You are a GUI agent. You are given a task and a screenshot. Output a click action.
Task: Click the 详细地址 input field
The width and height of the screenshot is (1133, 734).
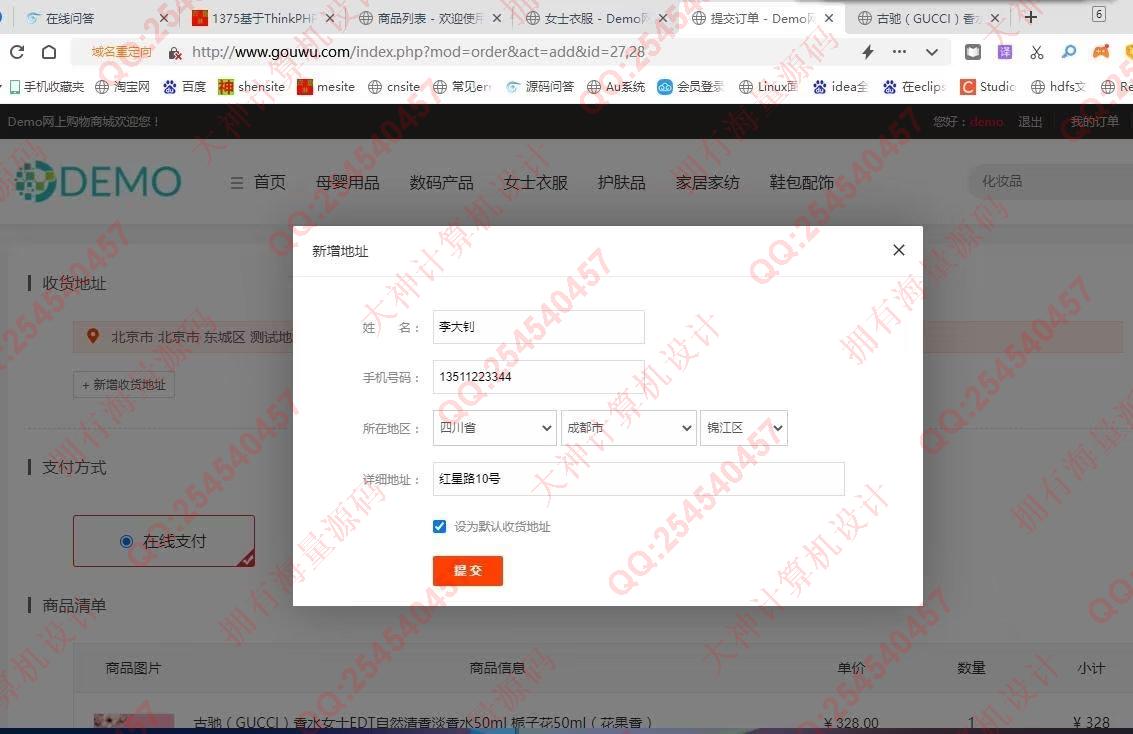[639, 478]
